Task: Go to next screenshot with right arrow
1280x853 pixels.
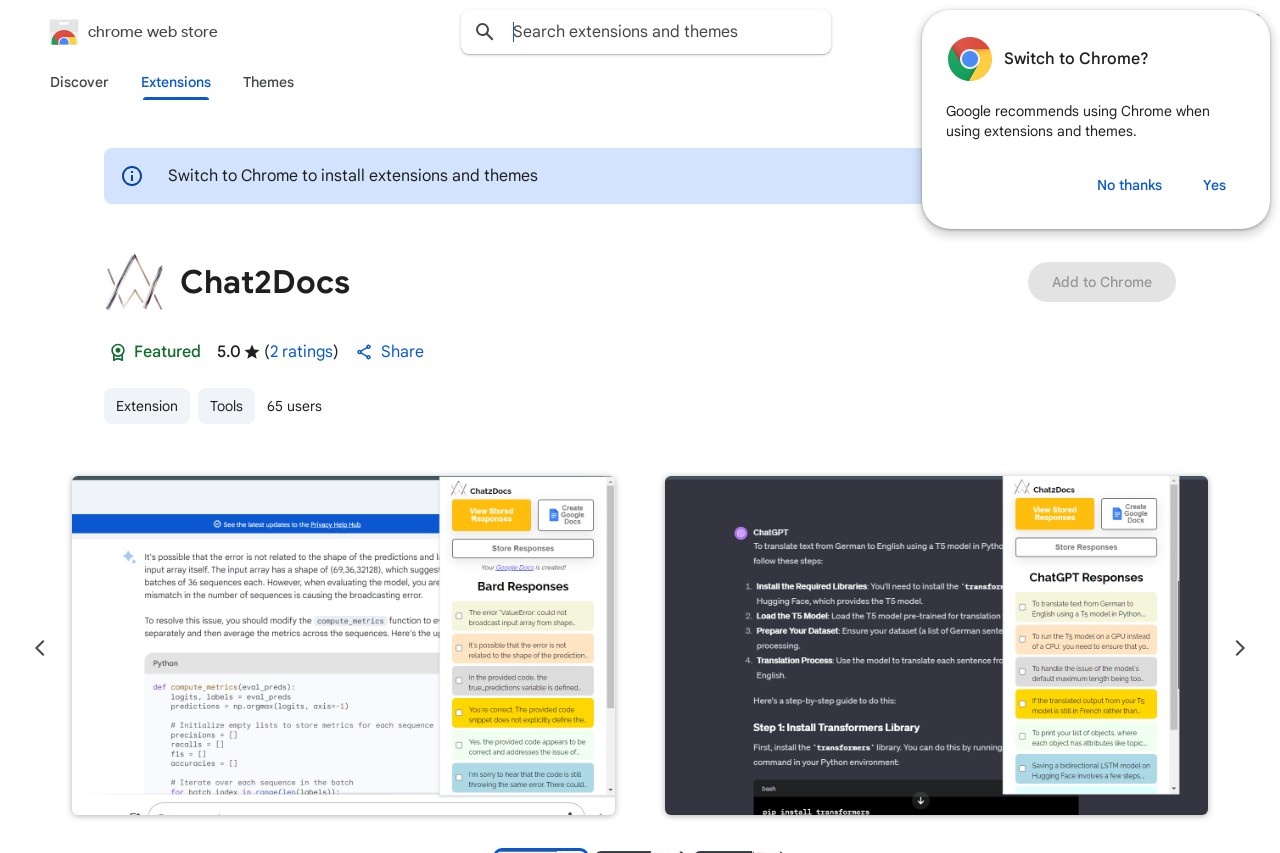Action: (x=1240, y=648)
